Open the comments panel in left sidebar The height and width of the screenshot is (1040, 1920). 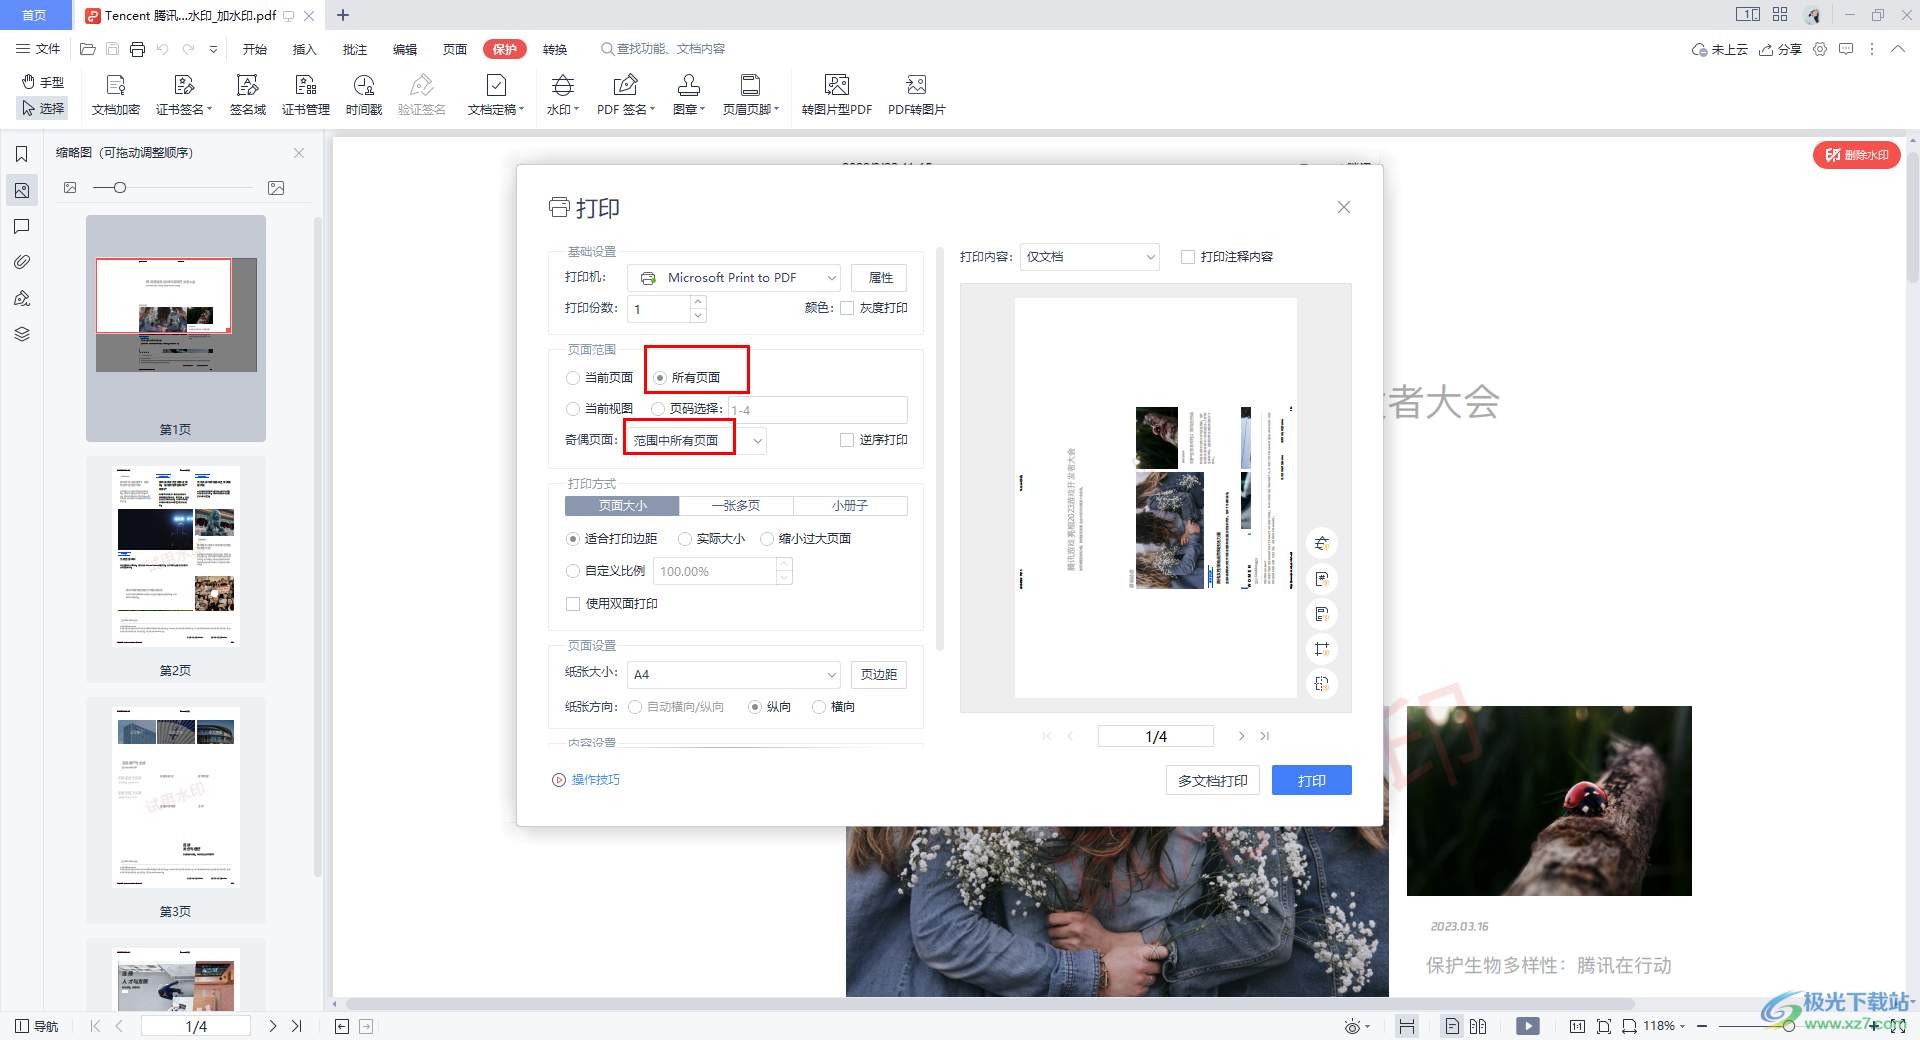[x=21, y=227]
